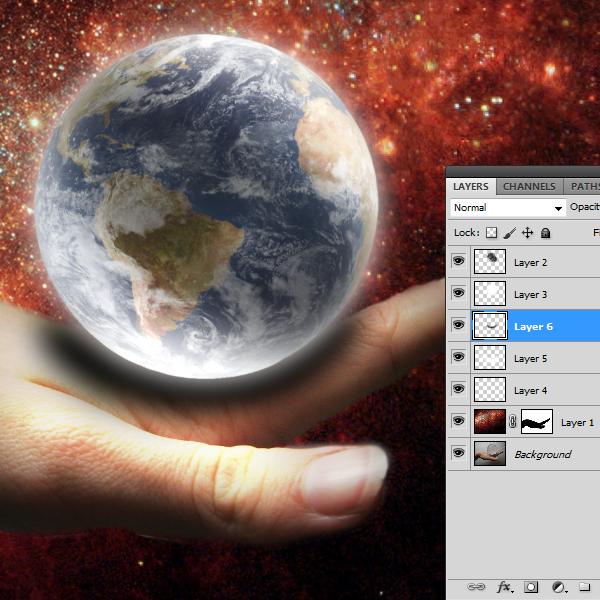Screen dimensions: 600x600
Task: Select the row named Layer 2
Action: [x=524, y=262]
